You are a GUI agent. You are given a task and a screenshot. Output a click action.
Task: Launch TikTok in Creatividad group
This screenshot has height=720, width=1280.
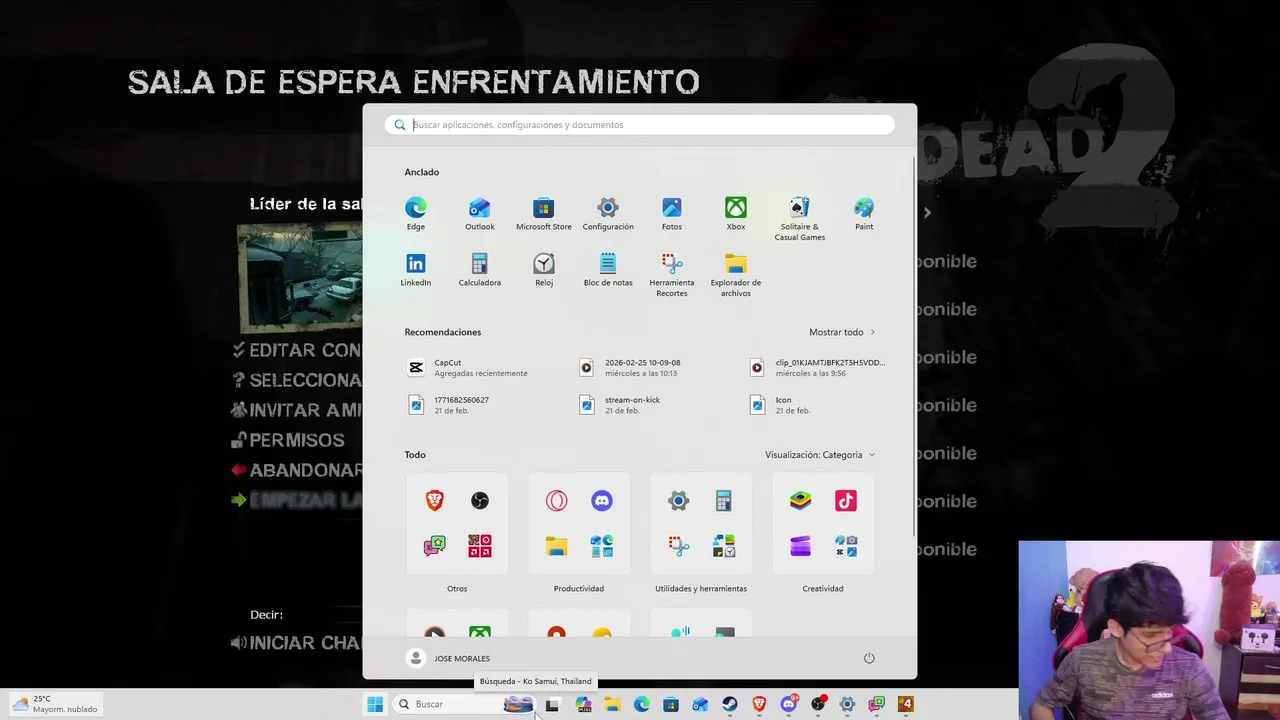pos(846,501)
